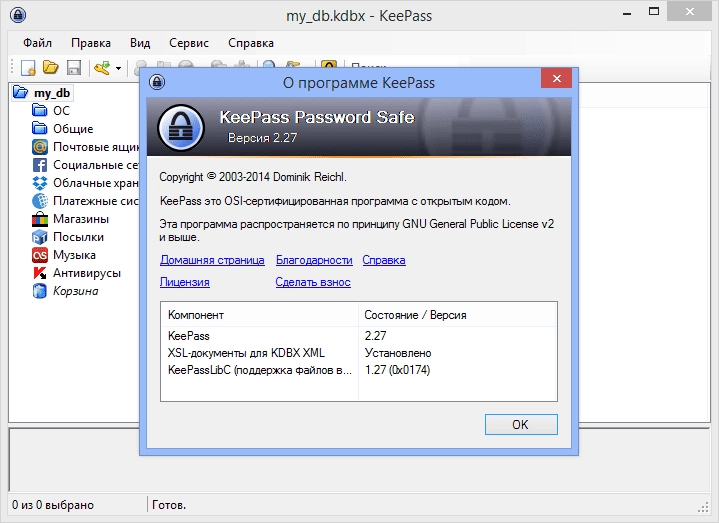Image resolution: width=719 pixels, height=523 pixels.
Task: Click the window resize grip in status bar
Action: pos(703,507)
